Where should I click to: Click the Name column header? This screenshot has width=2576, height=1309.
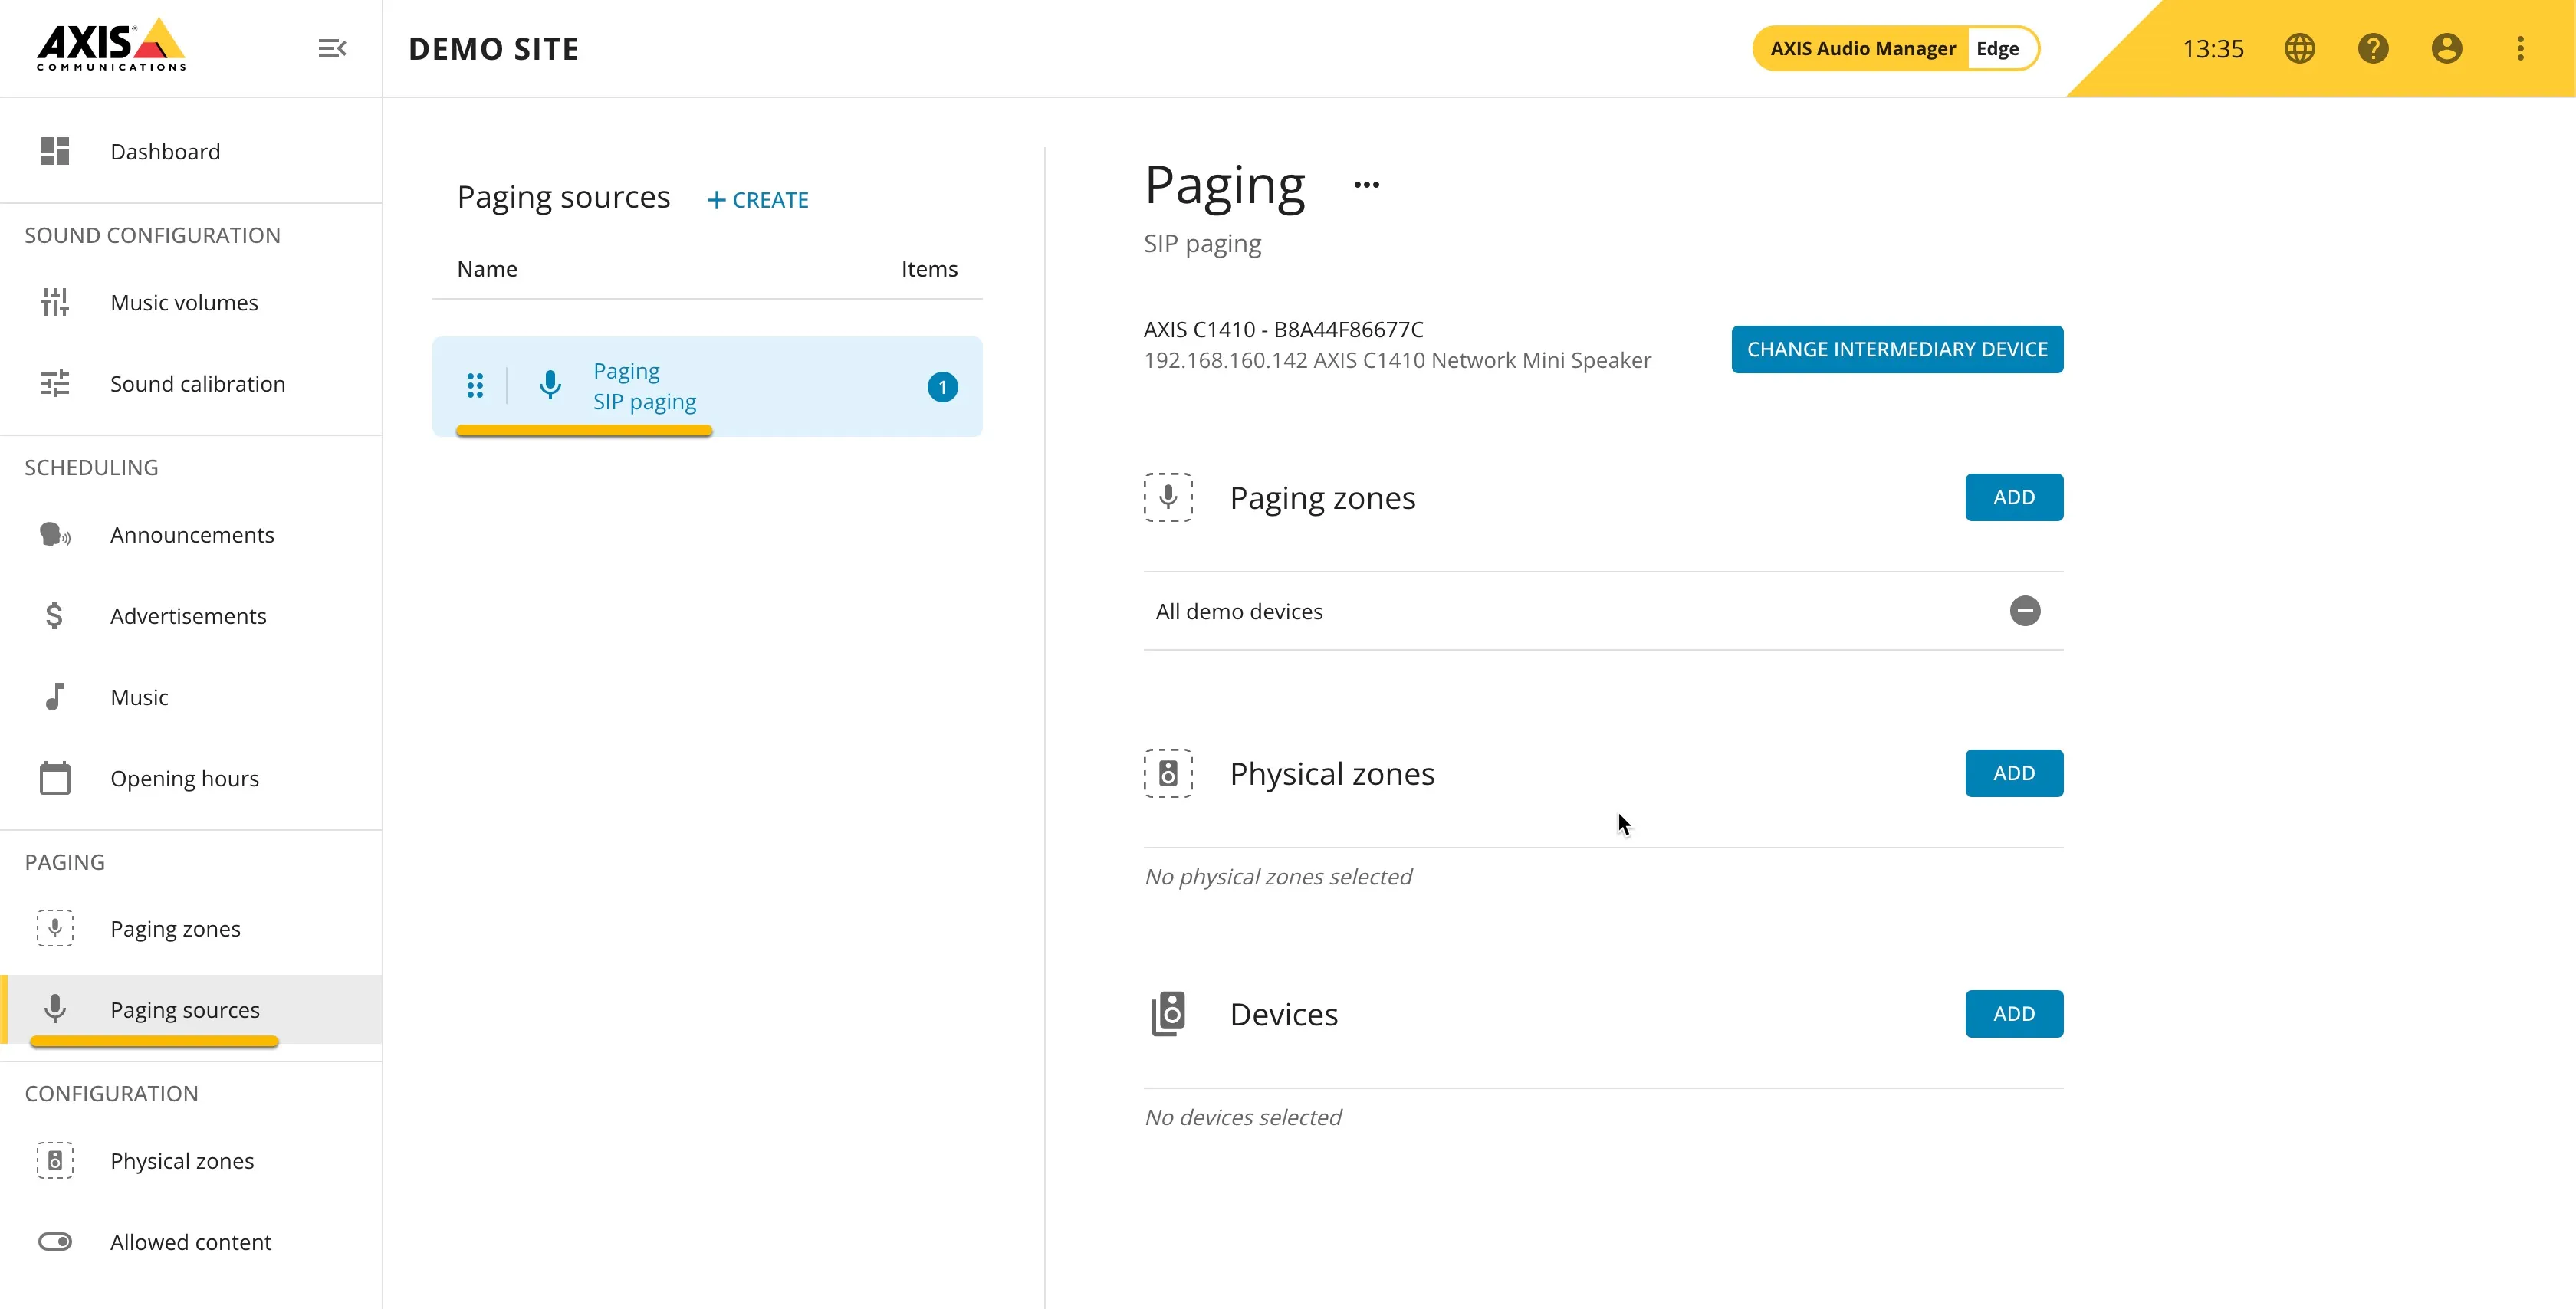(x=487, y=268)
